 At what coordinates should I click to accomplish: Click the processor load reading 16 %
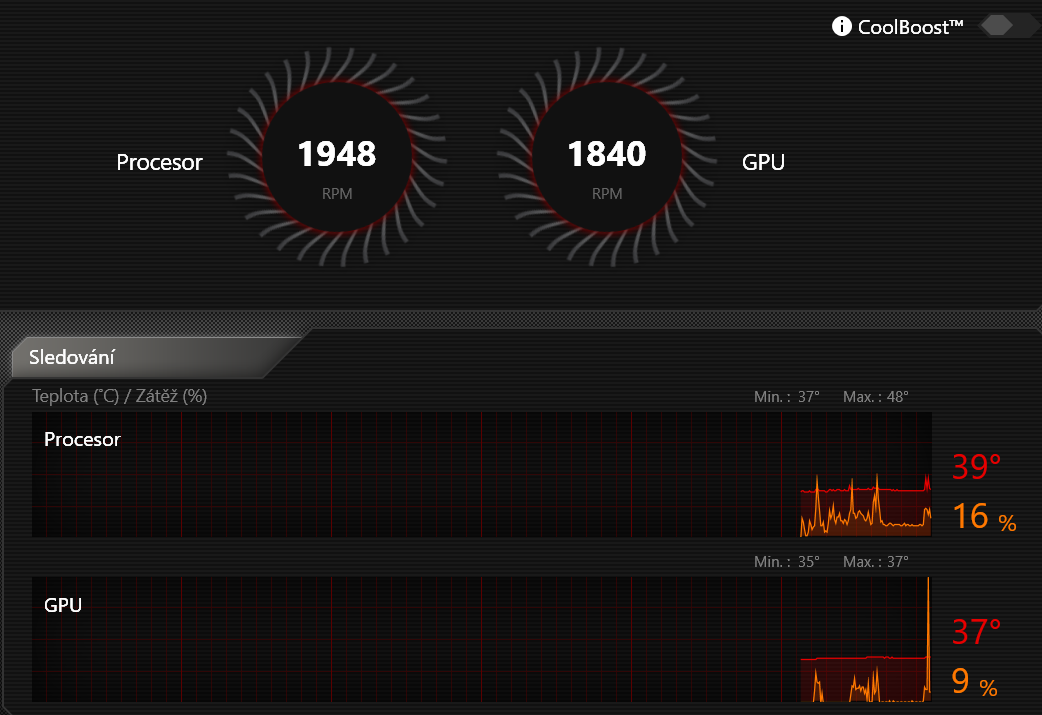(x=984, y=516)
